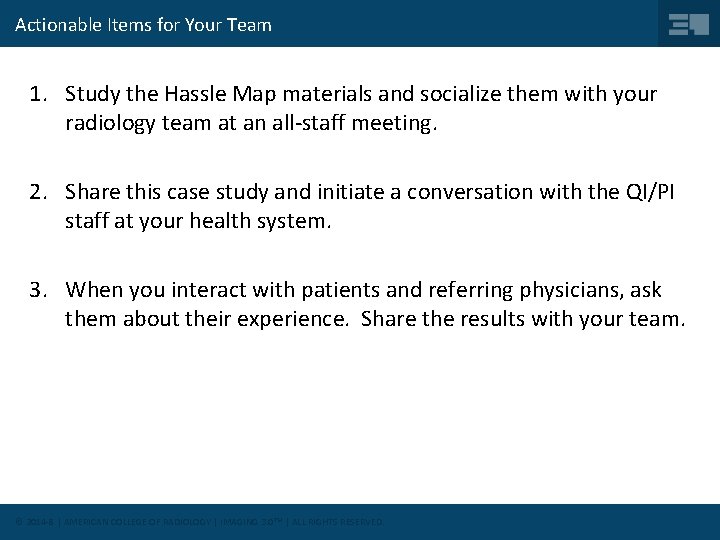This screenshot has height=540, width=720.
Task: Click 'American College of Radiology' in footer
Action: (x=137, y=522)
